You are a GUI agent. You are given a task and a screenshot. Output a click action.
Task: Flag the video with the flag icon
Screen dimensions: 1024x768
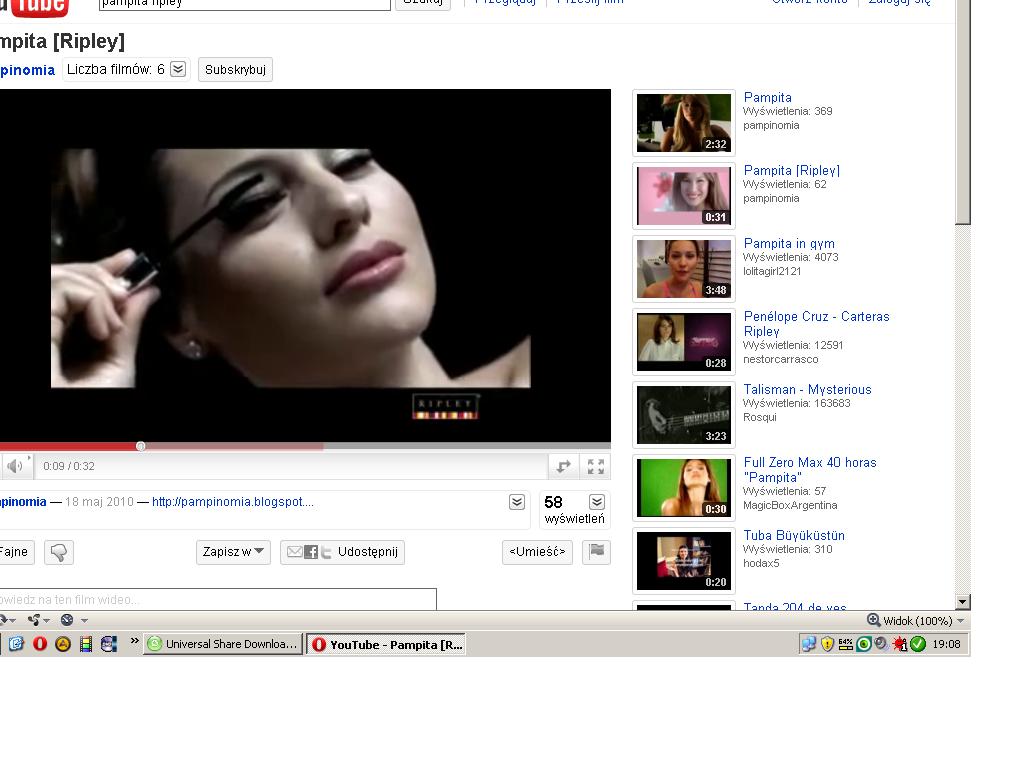[x=596, y=551]
